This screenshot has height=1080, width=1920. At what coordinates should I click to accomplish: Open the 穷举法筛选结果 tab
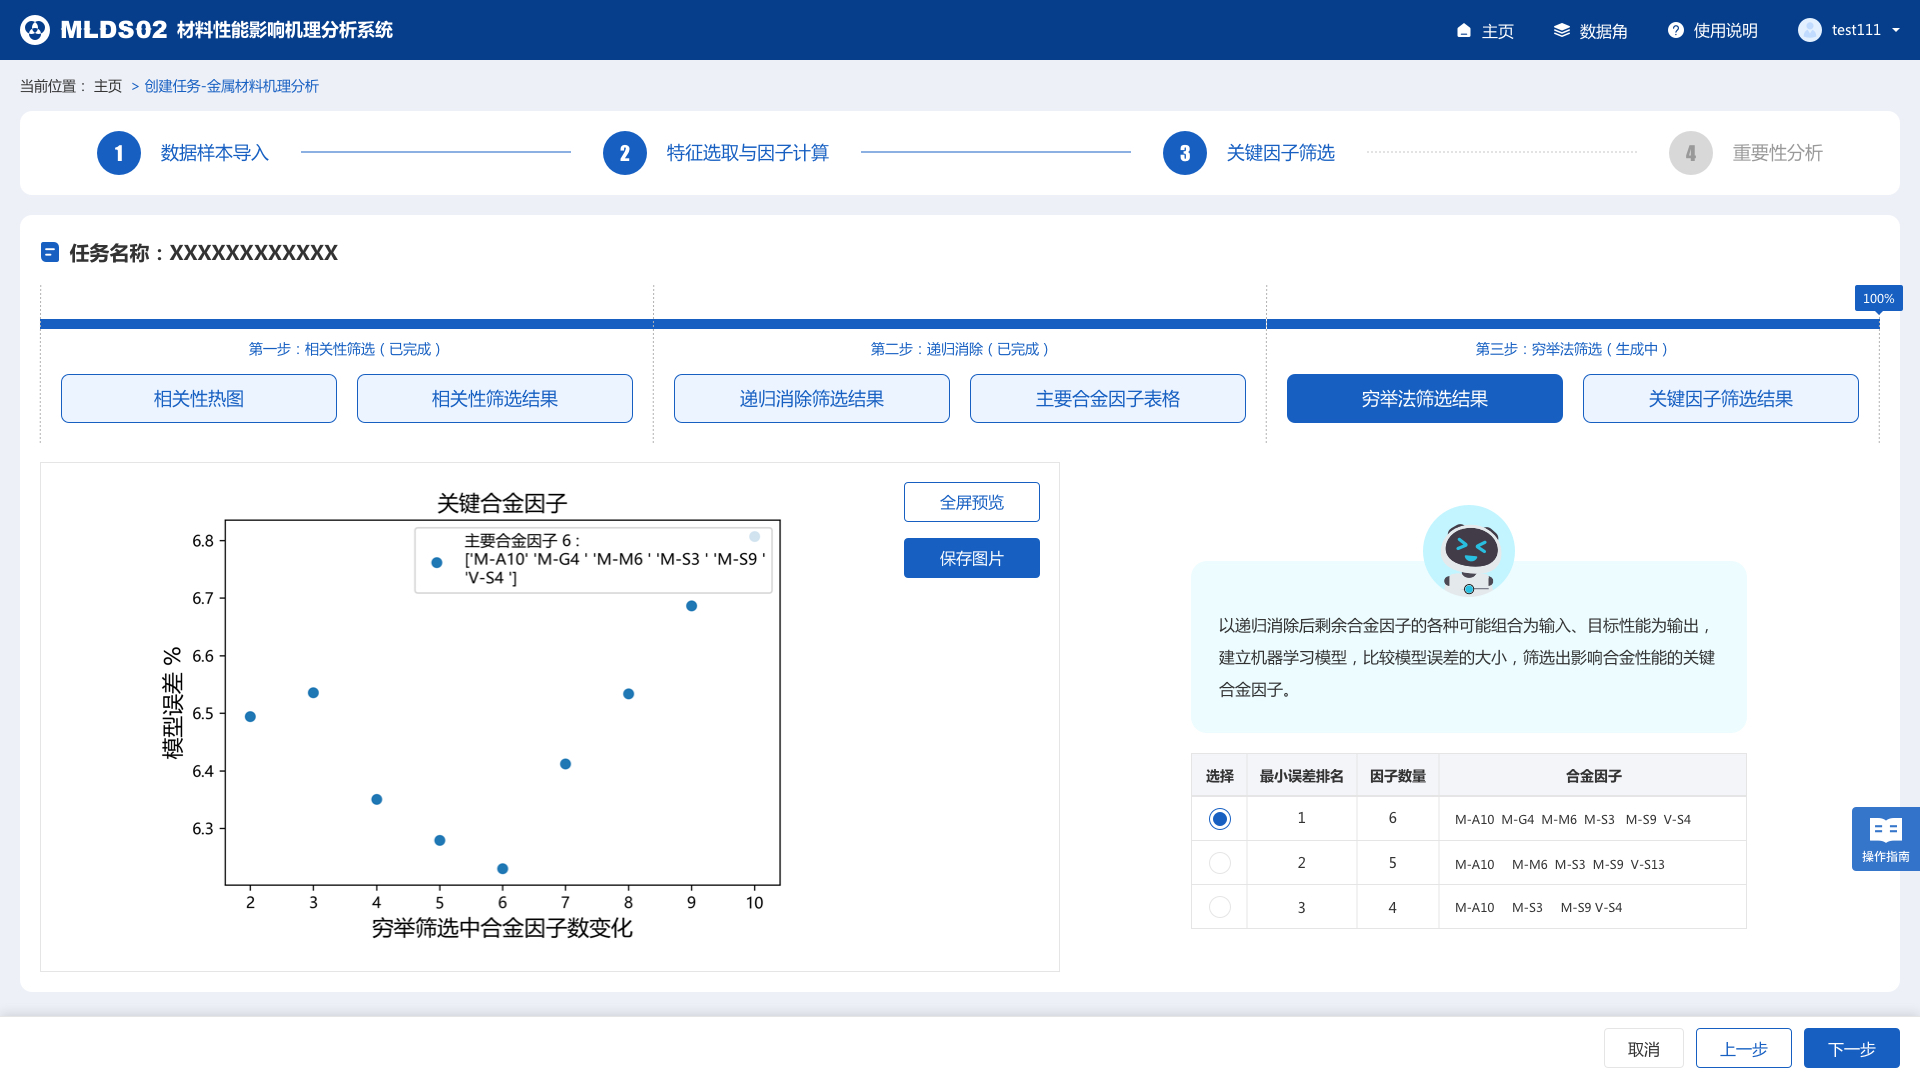pos(1424,399)
